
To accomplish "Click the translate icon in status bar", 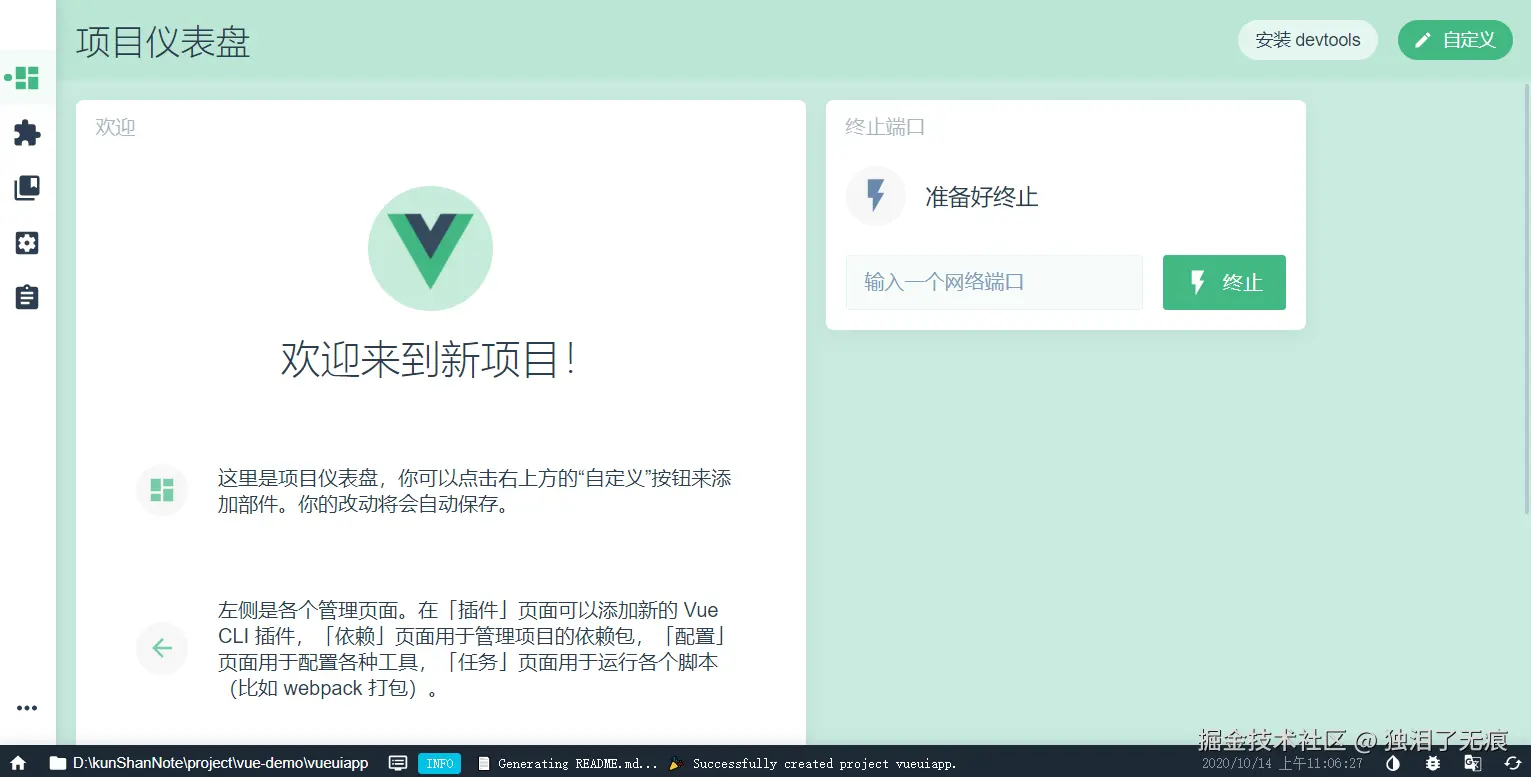I will [1473, 763].
